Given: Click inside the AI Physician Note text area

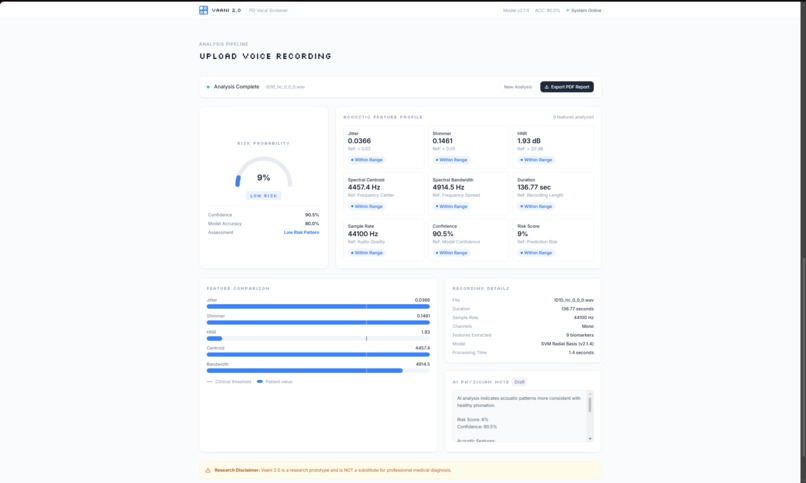Looking at the screenshot, I should pos(519,416).
